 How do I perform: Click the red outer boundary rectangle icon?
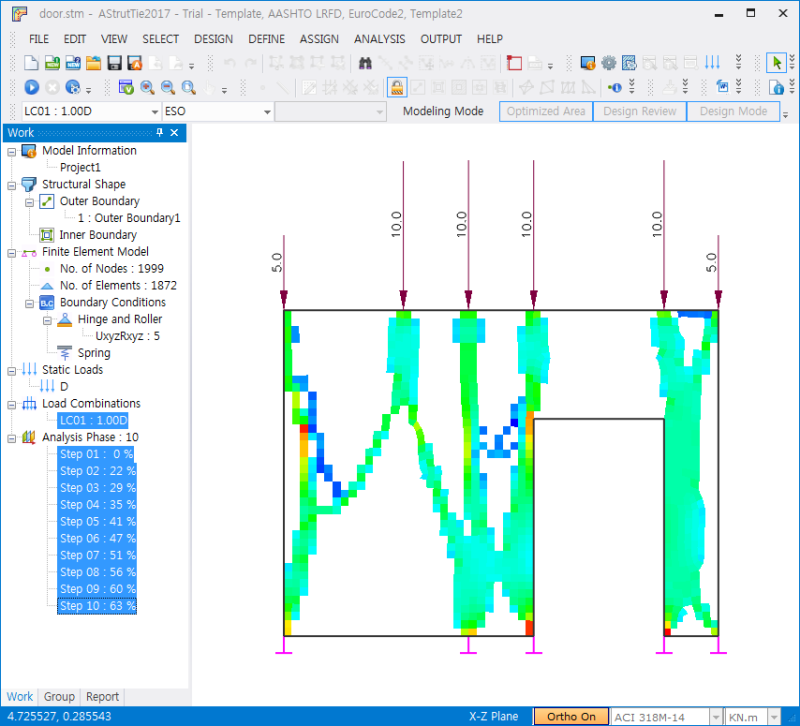514,63
